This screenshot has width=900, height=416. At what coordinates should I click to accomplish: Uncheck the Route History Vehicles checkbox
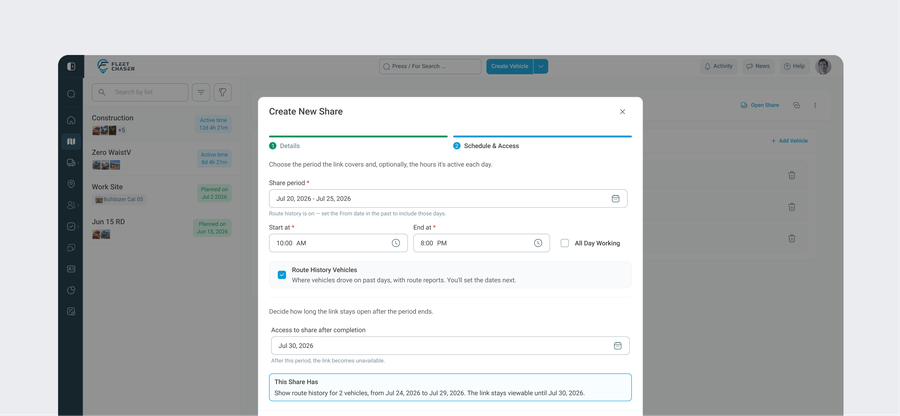click(x=282, y=275)
